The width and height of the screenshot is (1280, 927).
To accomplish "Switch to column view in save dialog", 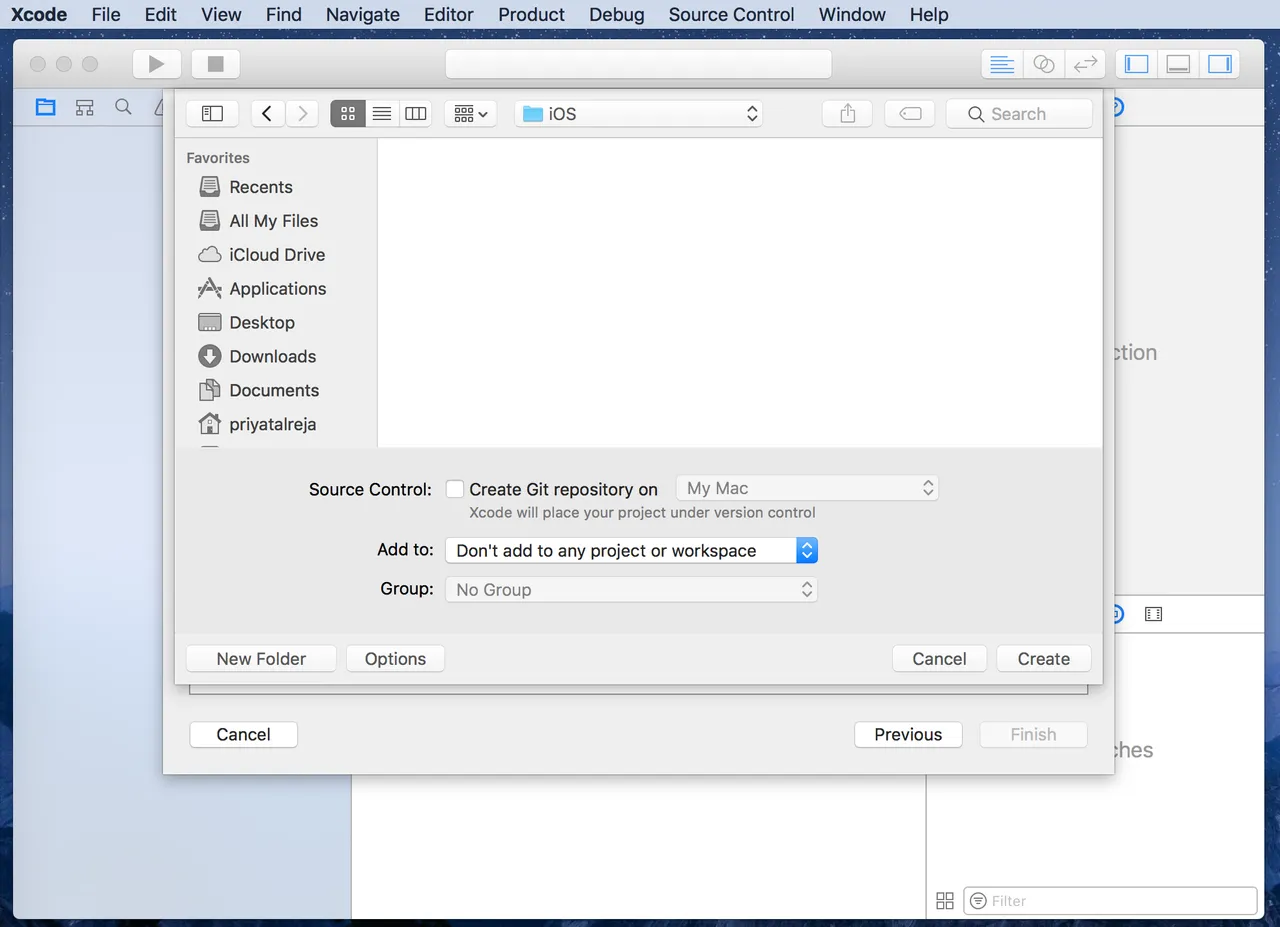I will tap(415, 114).
